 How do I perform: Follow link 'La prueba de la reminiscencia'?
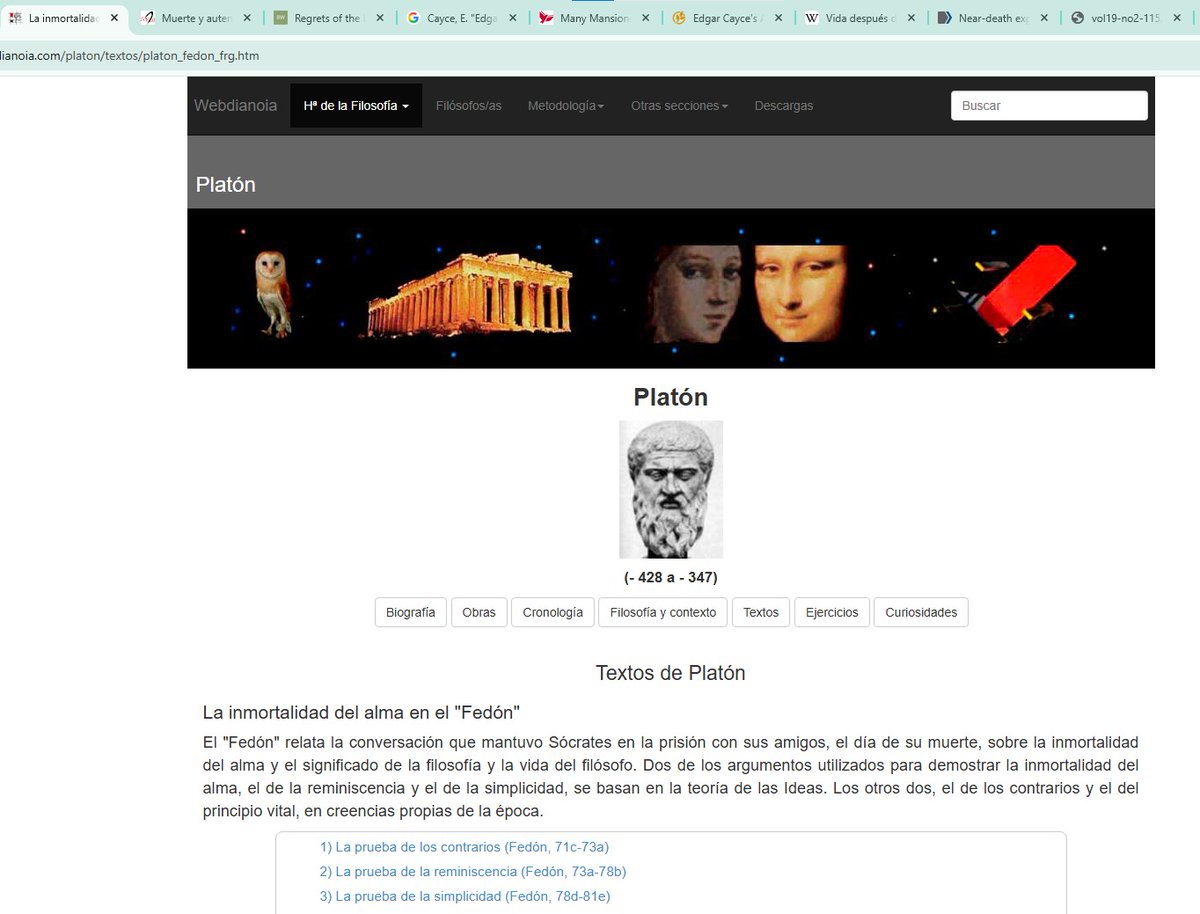pyautogui.click(x=473, y=872)
